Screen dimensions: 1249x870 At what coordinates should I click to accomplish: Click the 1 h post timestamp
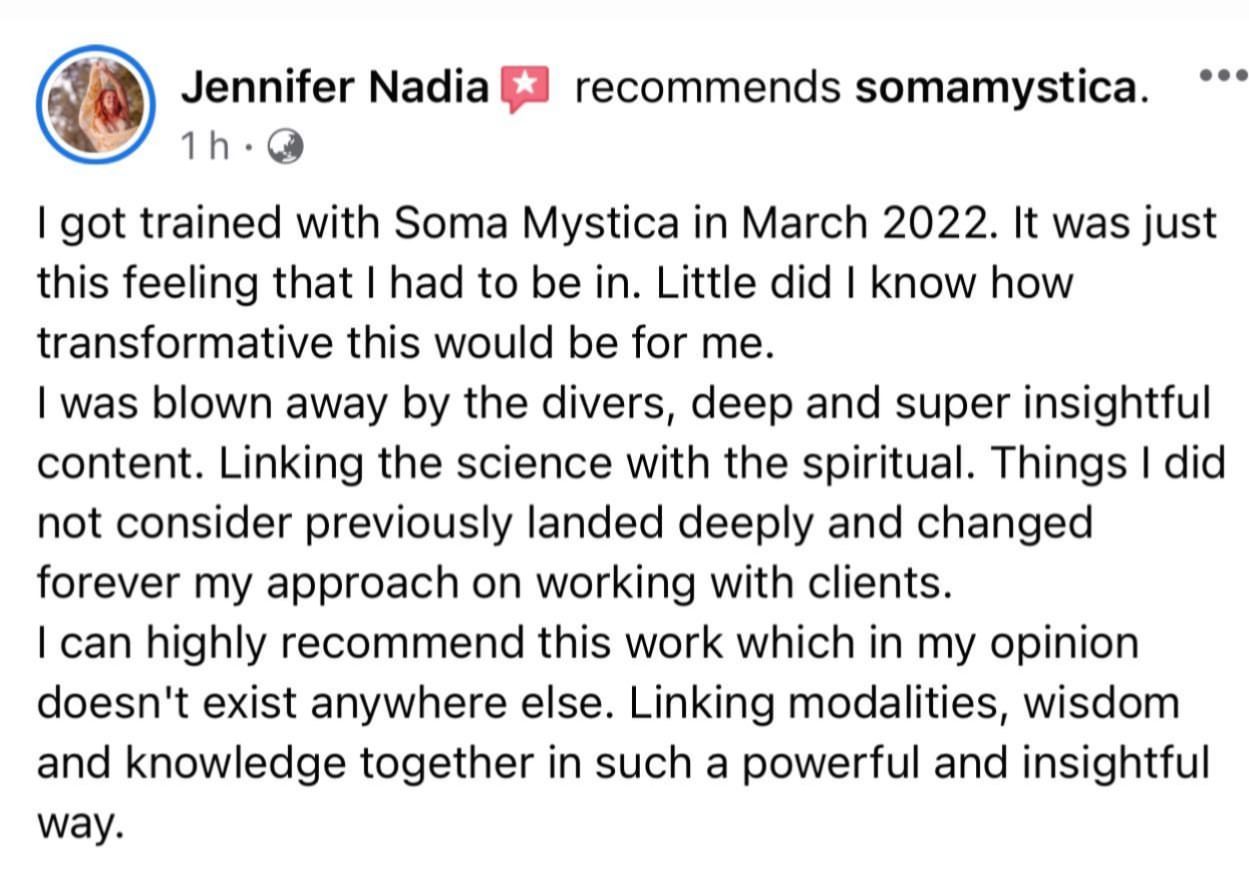pos(204,148)
